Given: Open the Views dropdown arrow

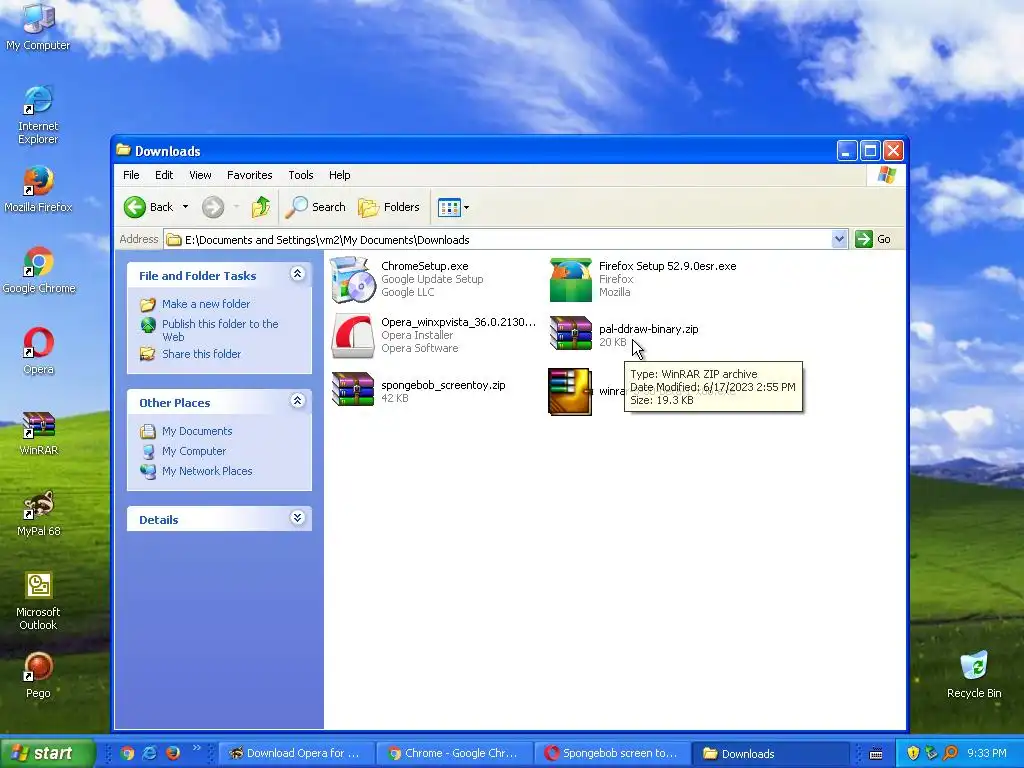Looking at the screenshot, I should [466, 208].
